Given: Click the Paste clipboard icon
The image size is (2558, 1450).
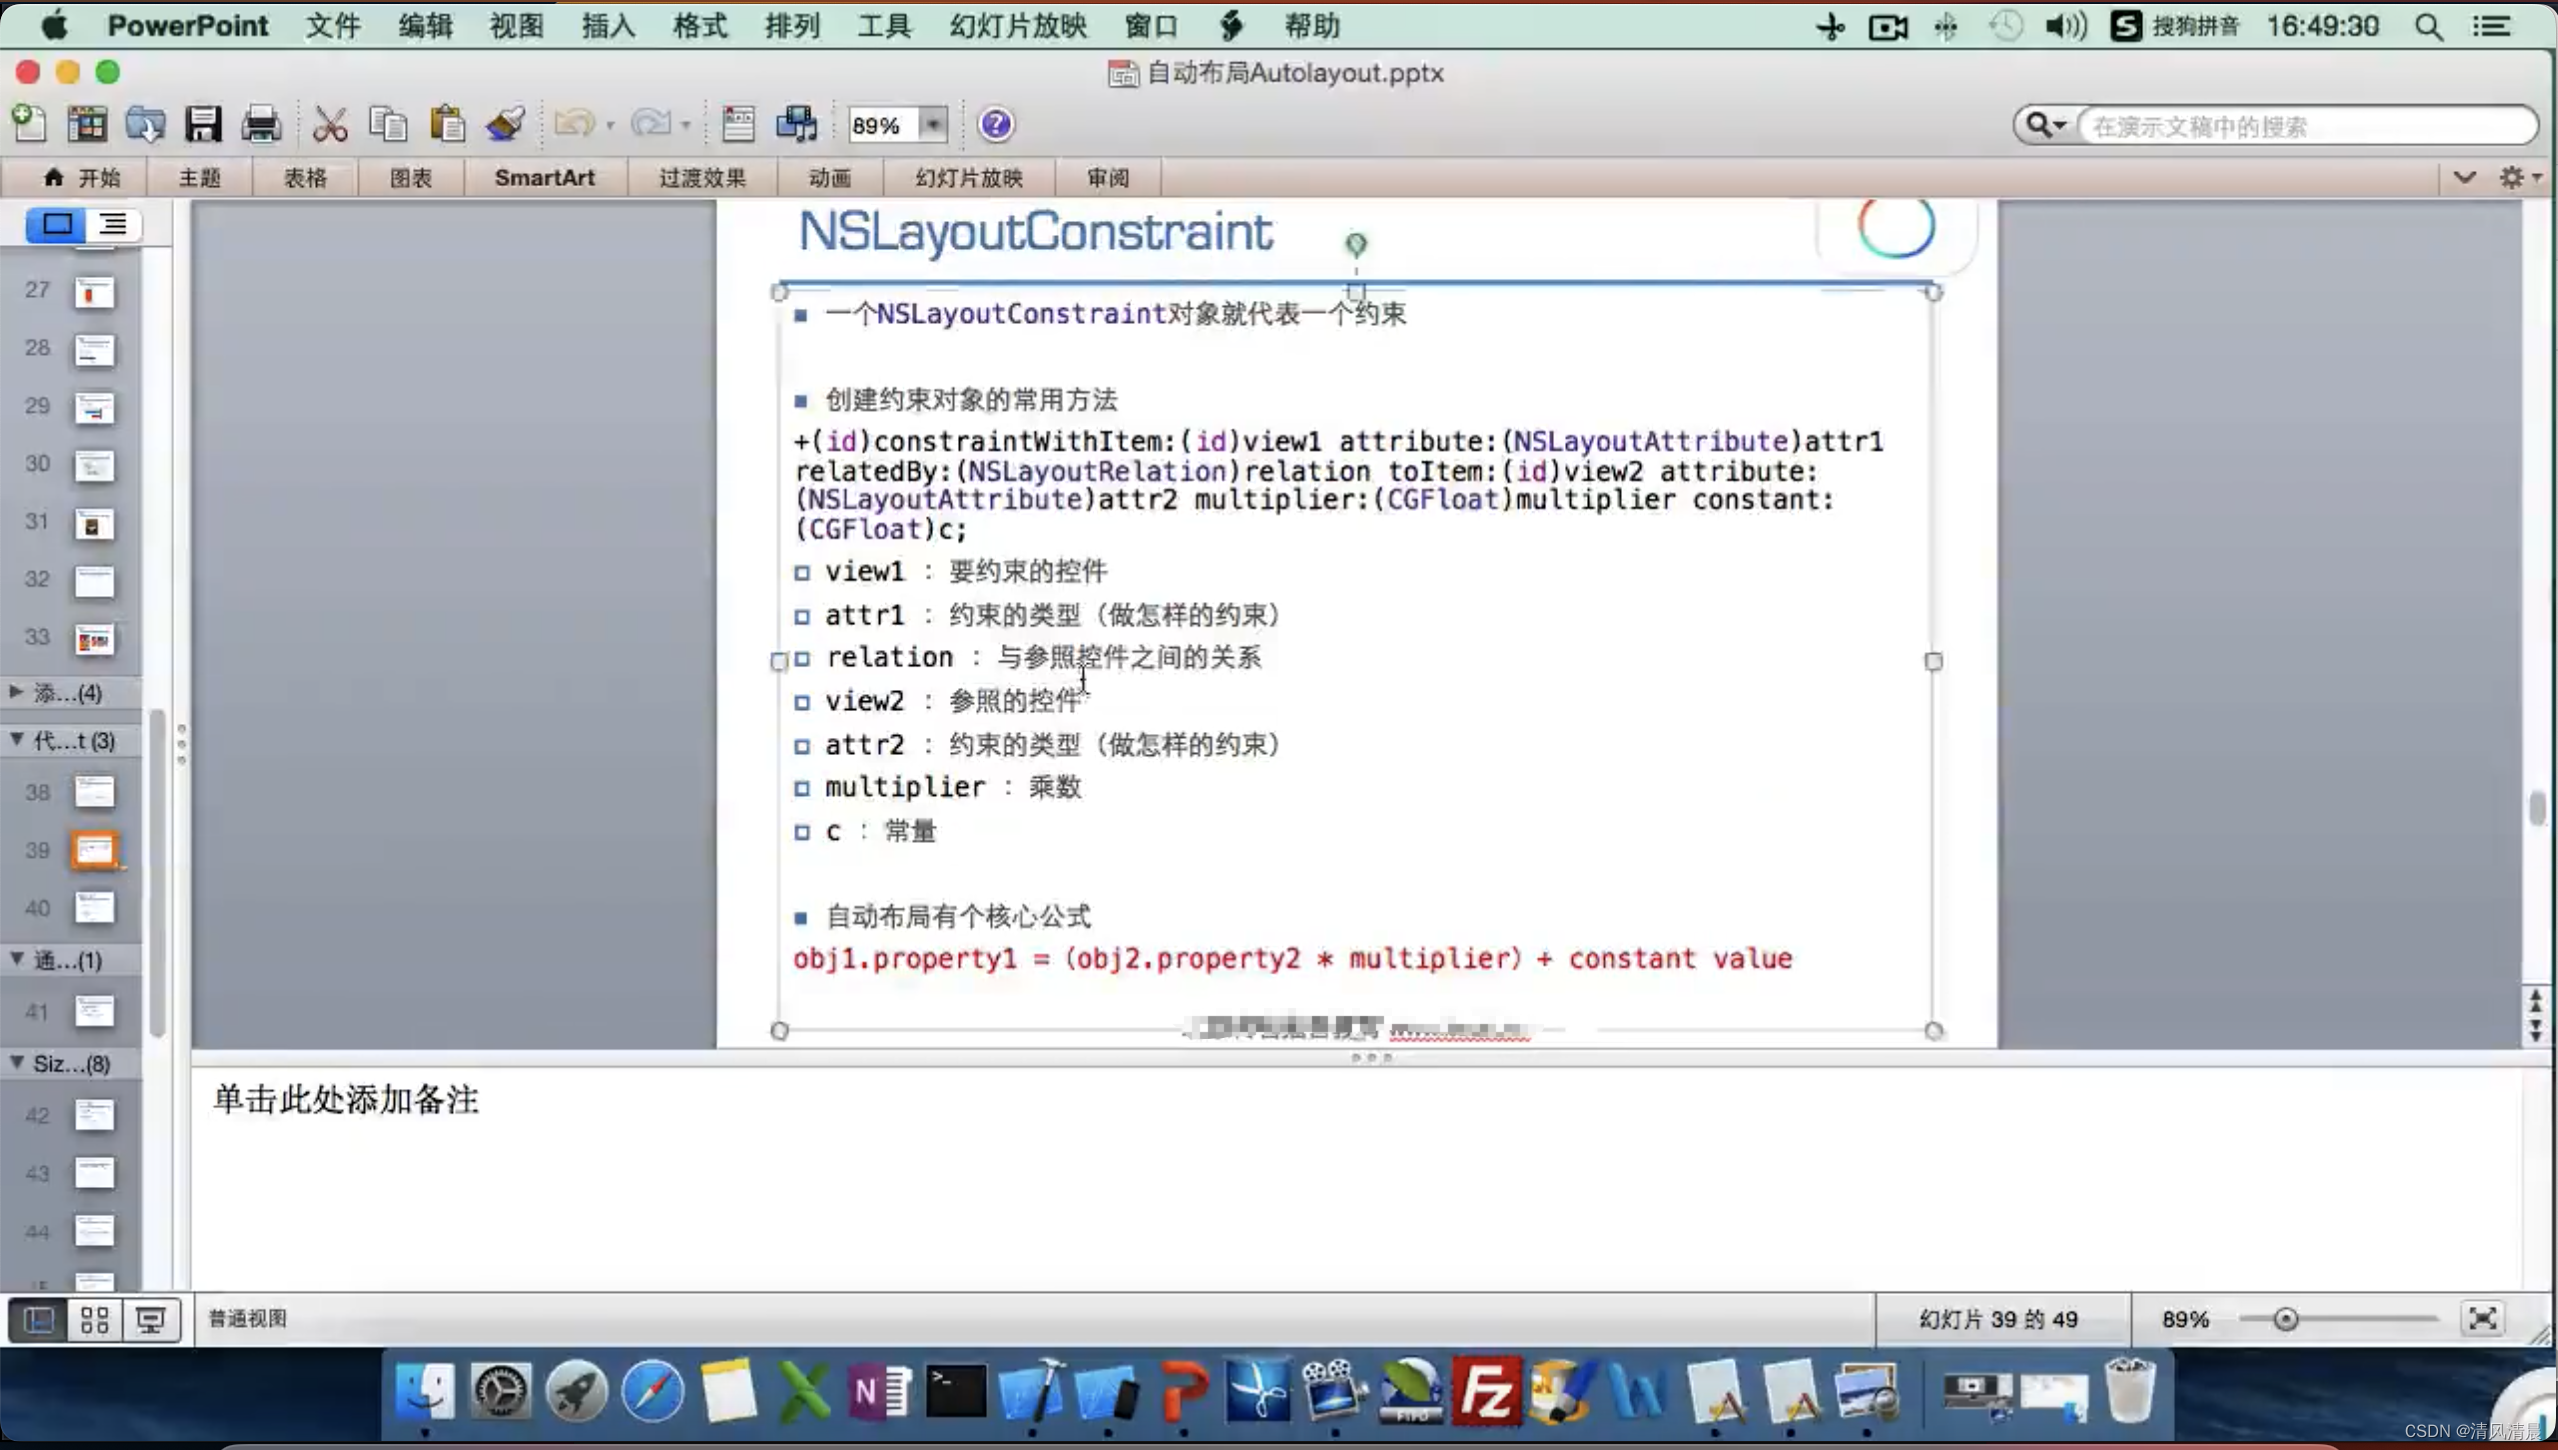Looking at the screenshot, I should pos(447,125).
